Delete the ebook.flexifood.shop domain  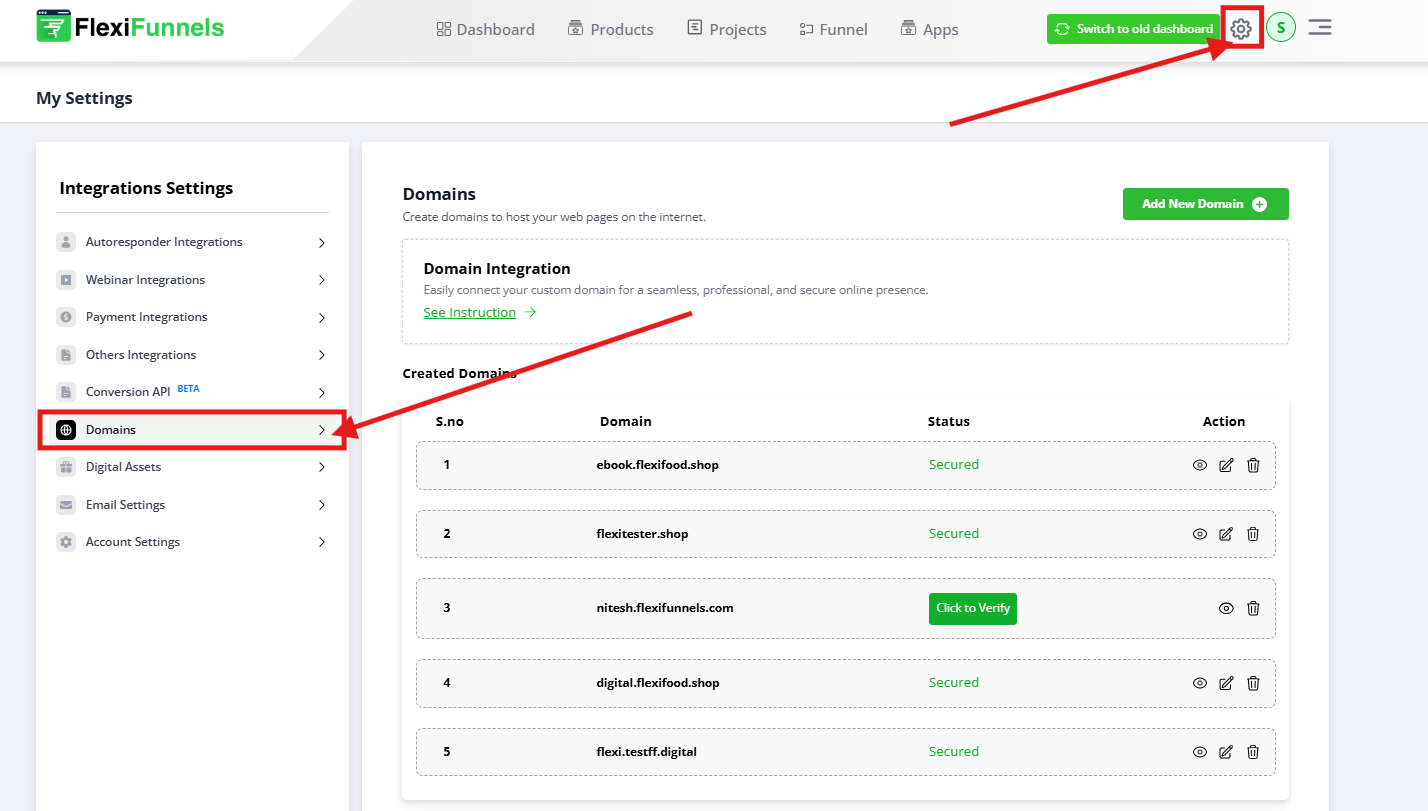click(x=1253, y=465)
